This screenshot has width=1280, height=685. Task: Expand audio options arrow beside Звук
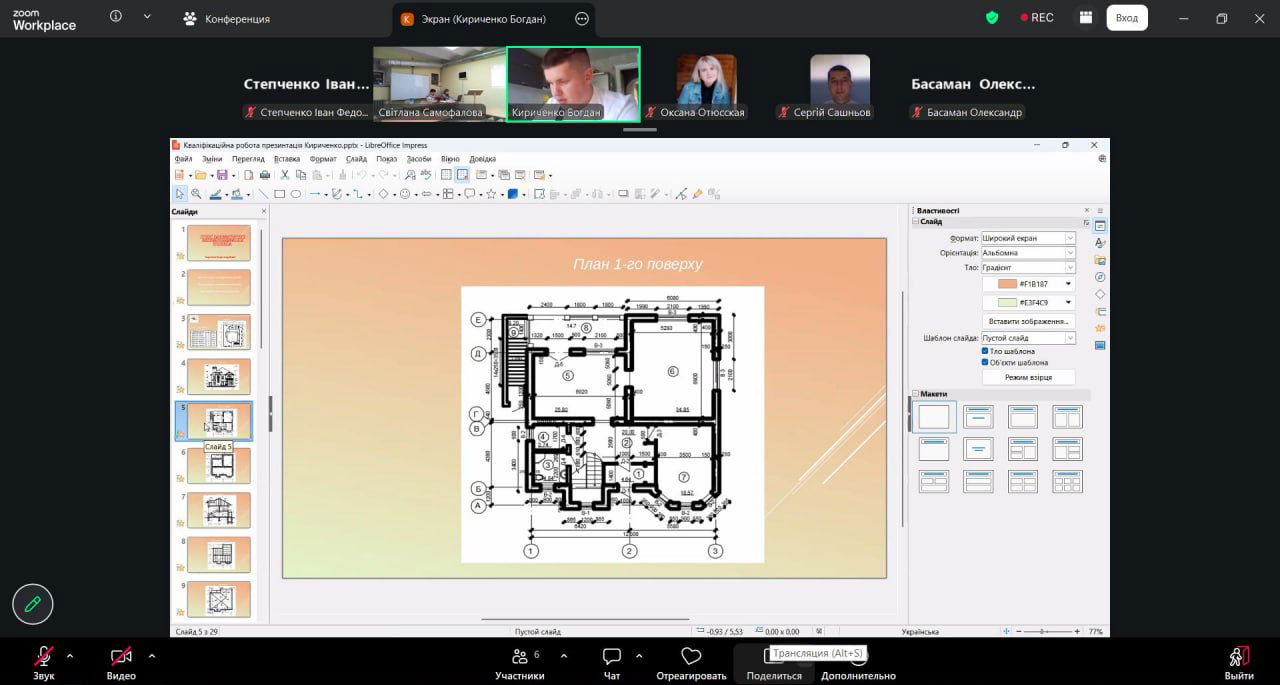(x=69, y=656)
